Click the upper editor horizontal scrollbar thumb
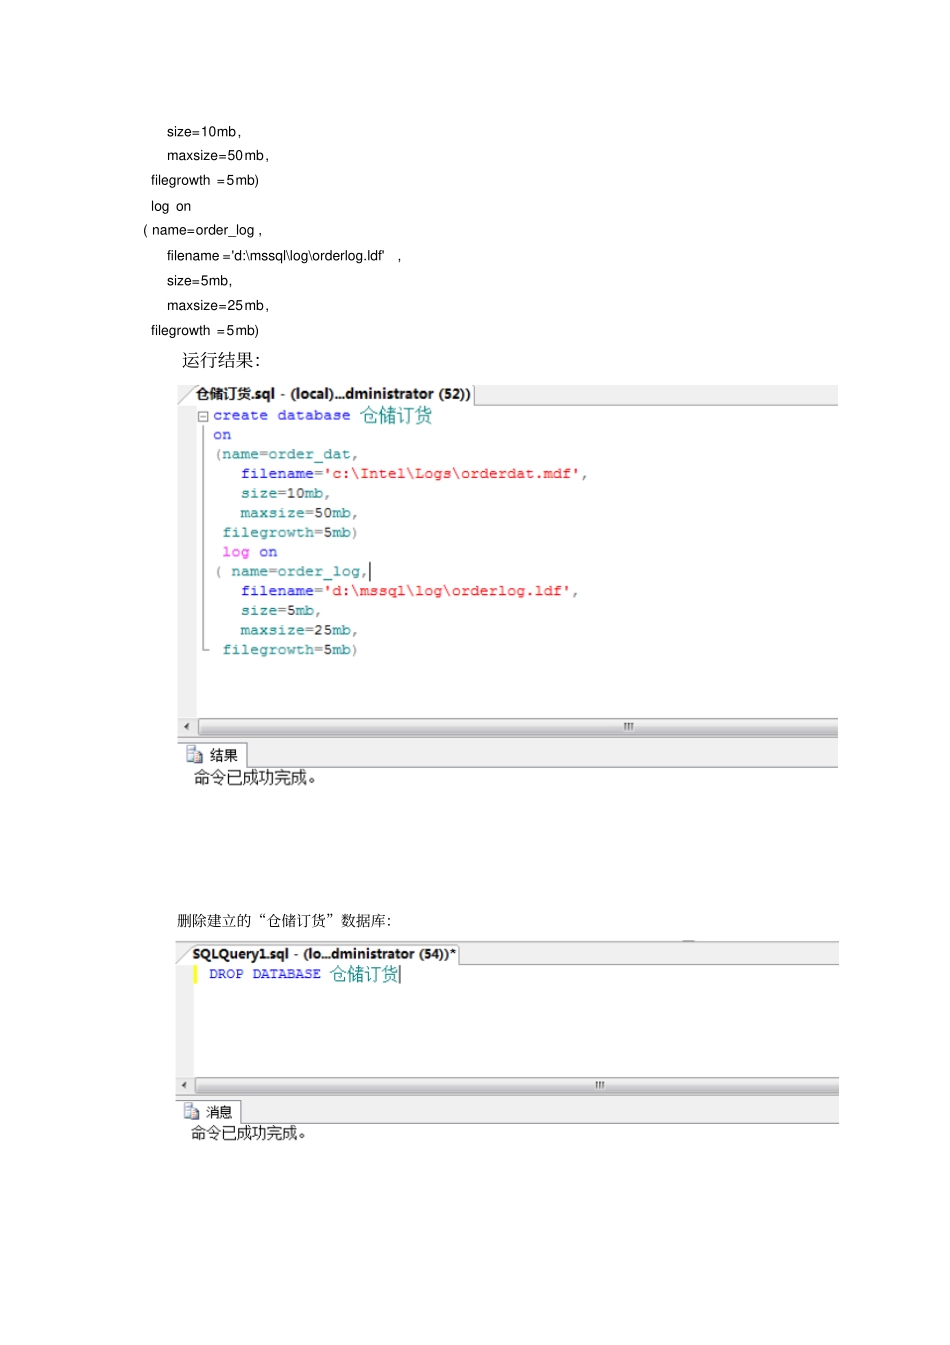This screenshot has width=950, height=1345. coord(518,726)
